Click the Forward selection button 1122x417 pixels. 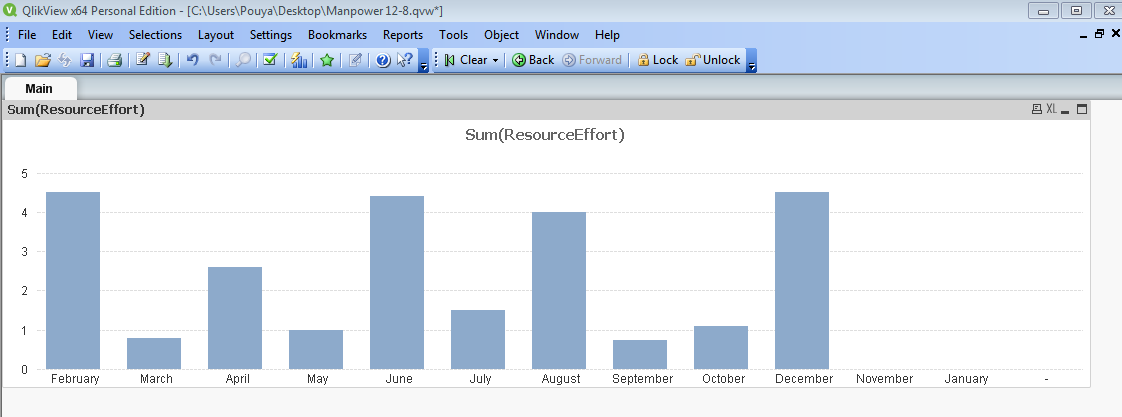[592, 60]
